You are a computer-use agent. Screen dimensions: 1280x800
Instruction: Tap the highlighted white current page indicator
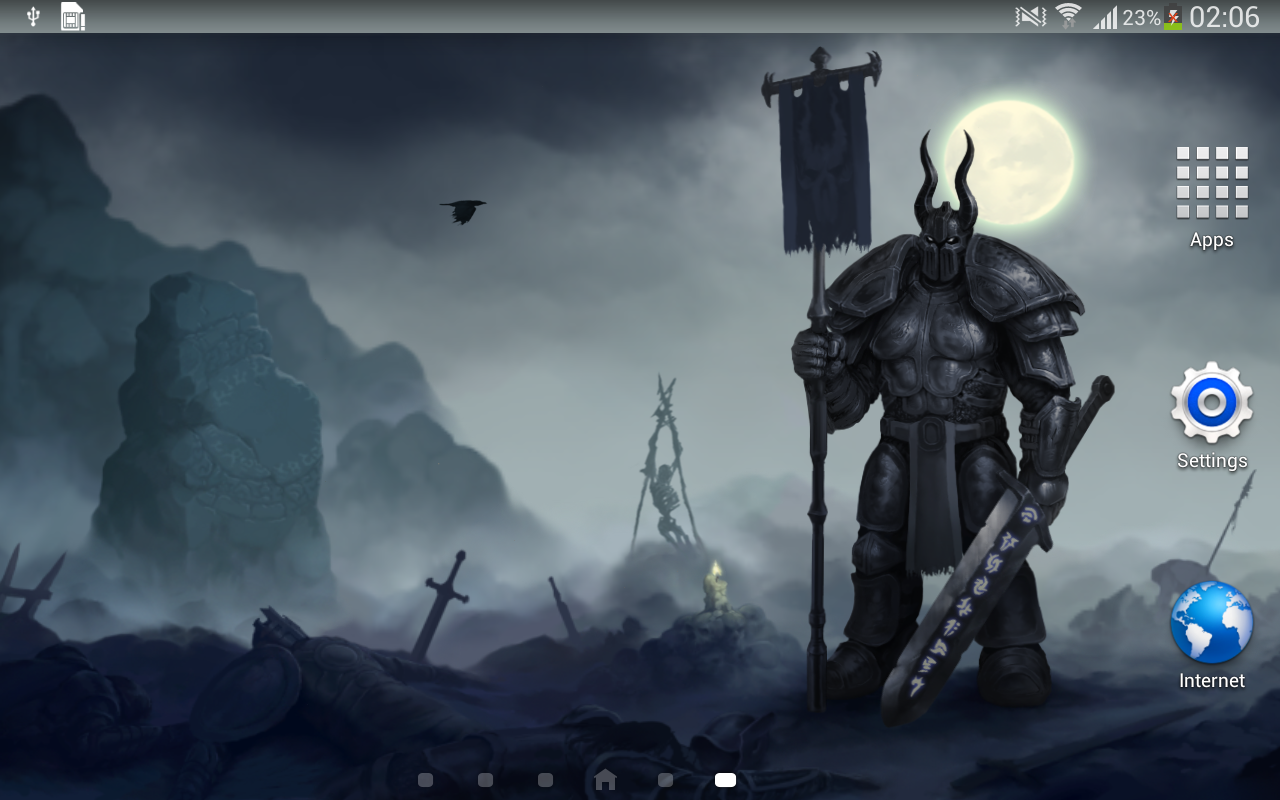coord(725,780)
